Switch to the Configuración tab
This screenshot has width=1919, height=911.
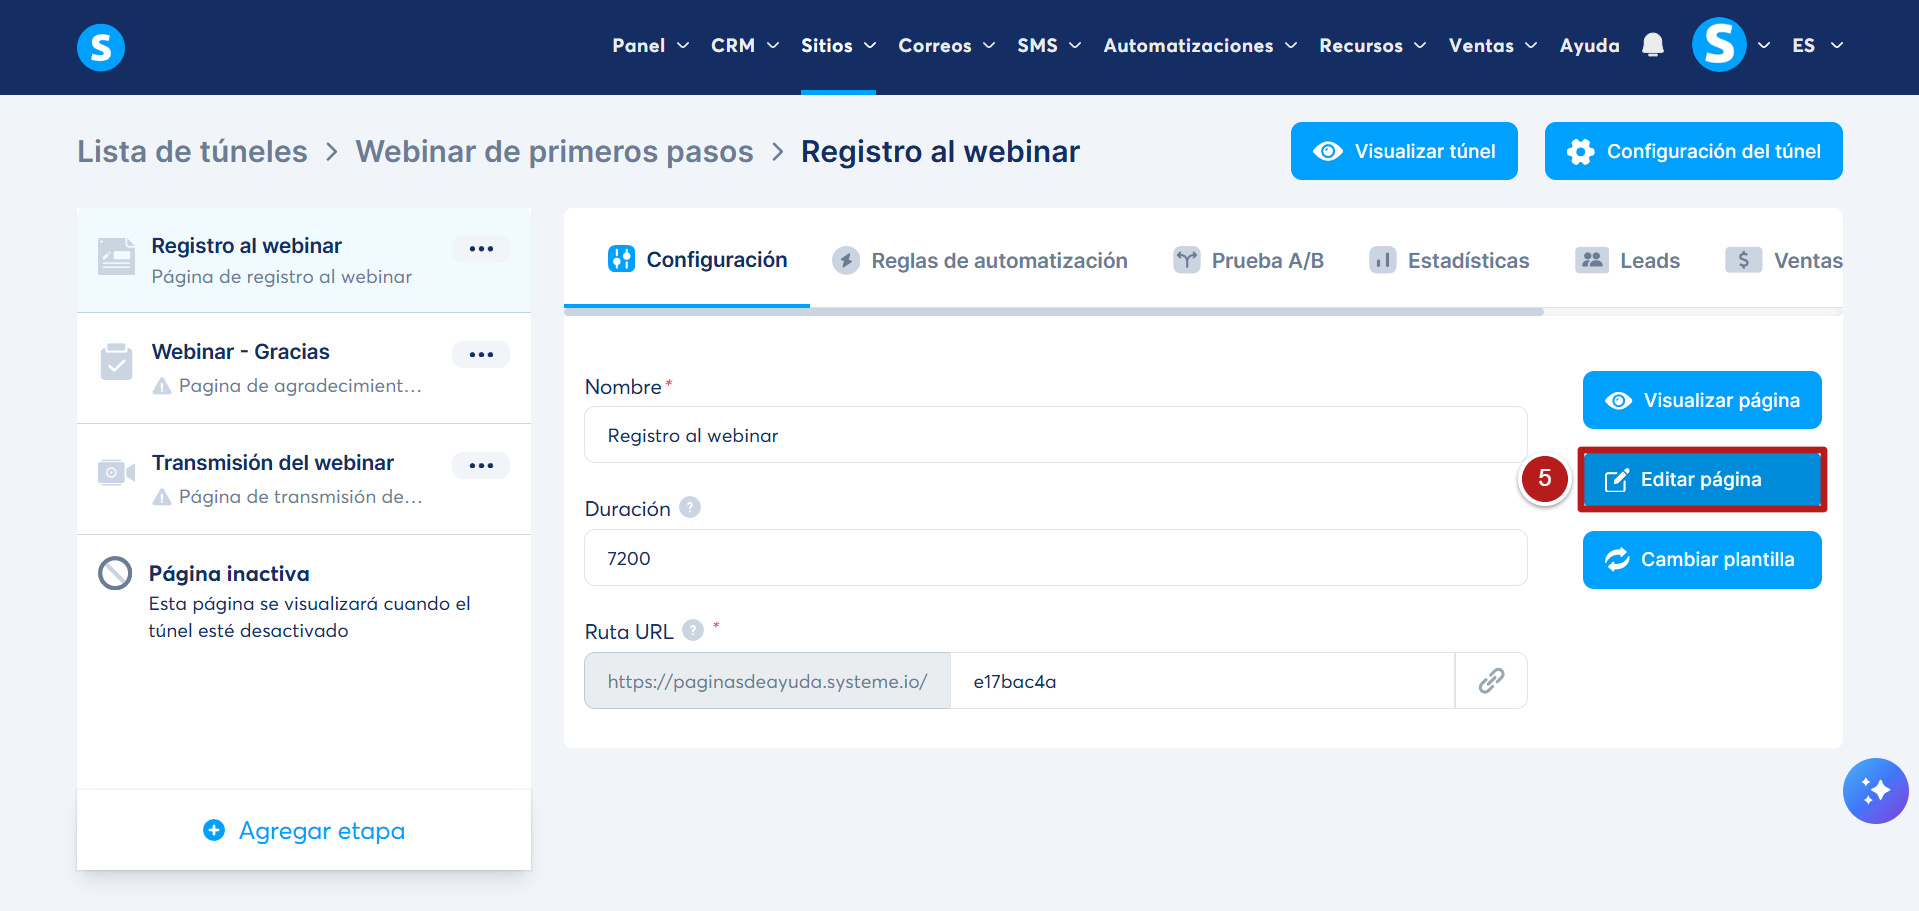(698, 259)
